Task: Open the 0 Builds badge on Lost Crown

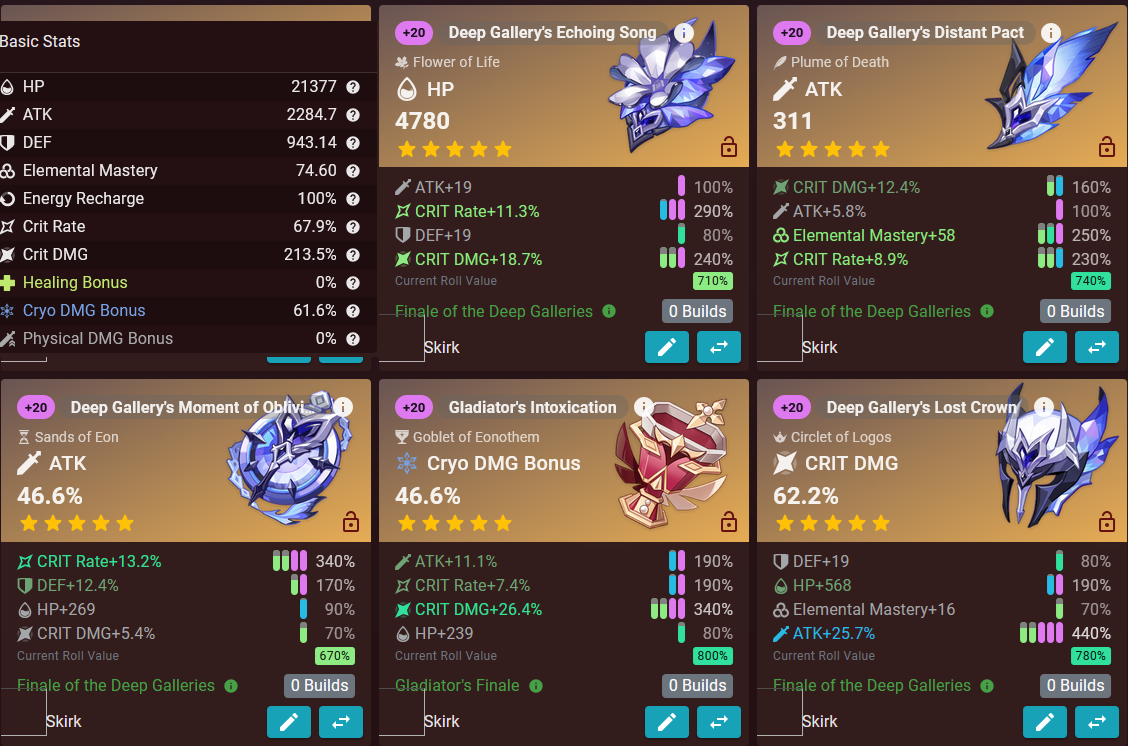Action: pos(1075,686)
